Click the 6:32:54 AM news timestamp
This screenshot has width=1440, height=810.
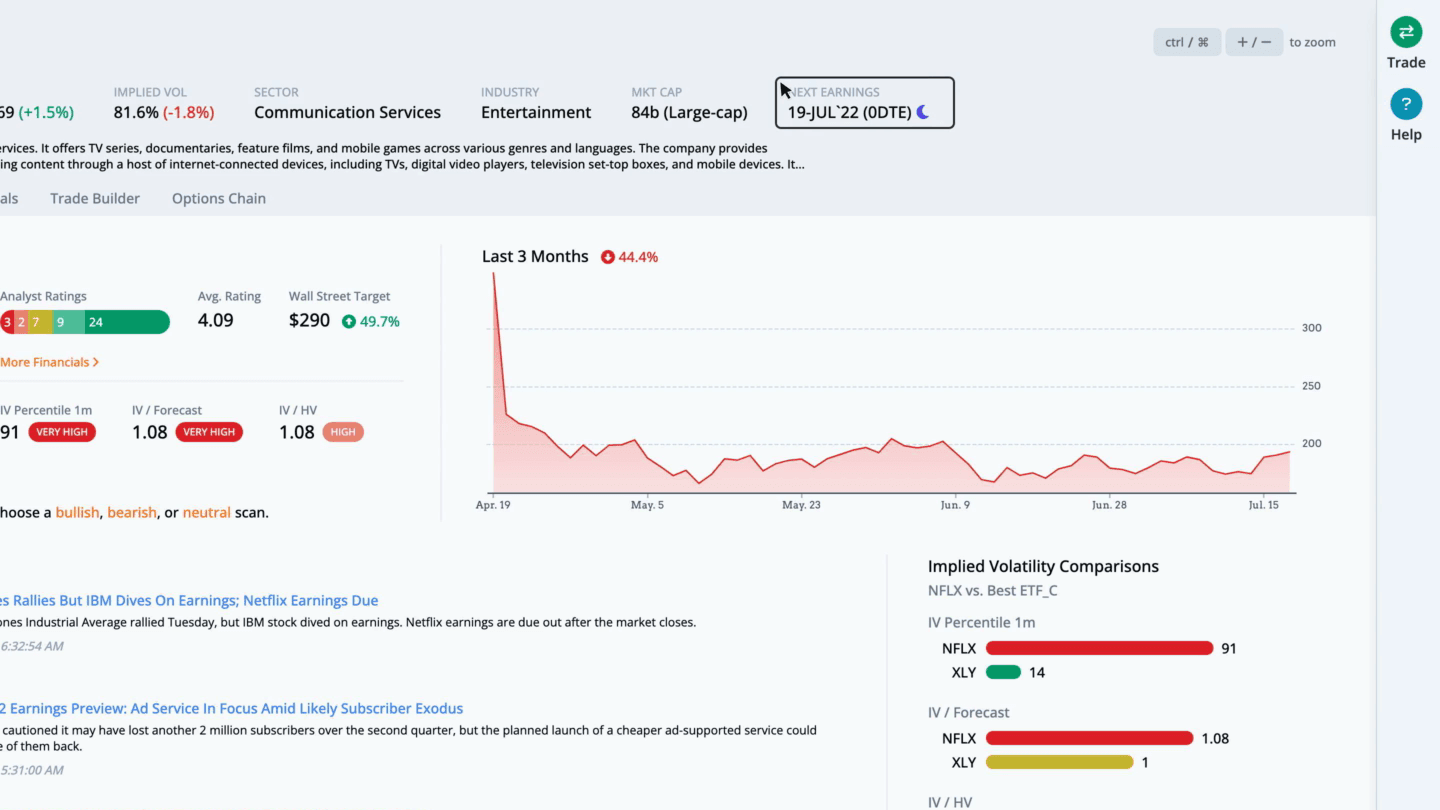click(x=32, y=646)
